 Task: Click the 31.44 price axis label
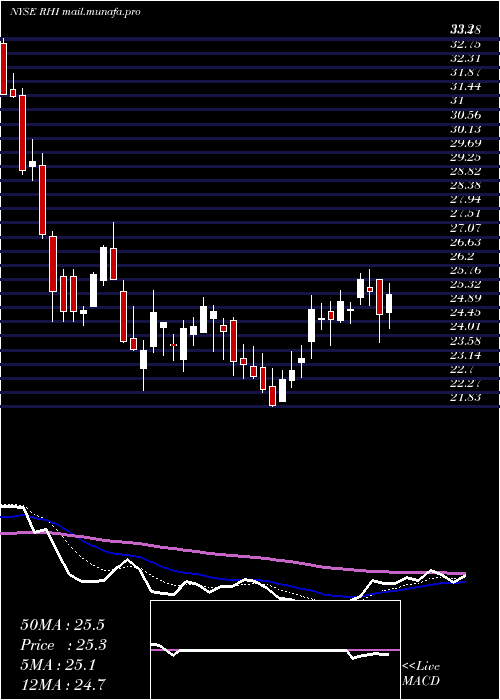[x=465, y=86]
